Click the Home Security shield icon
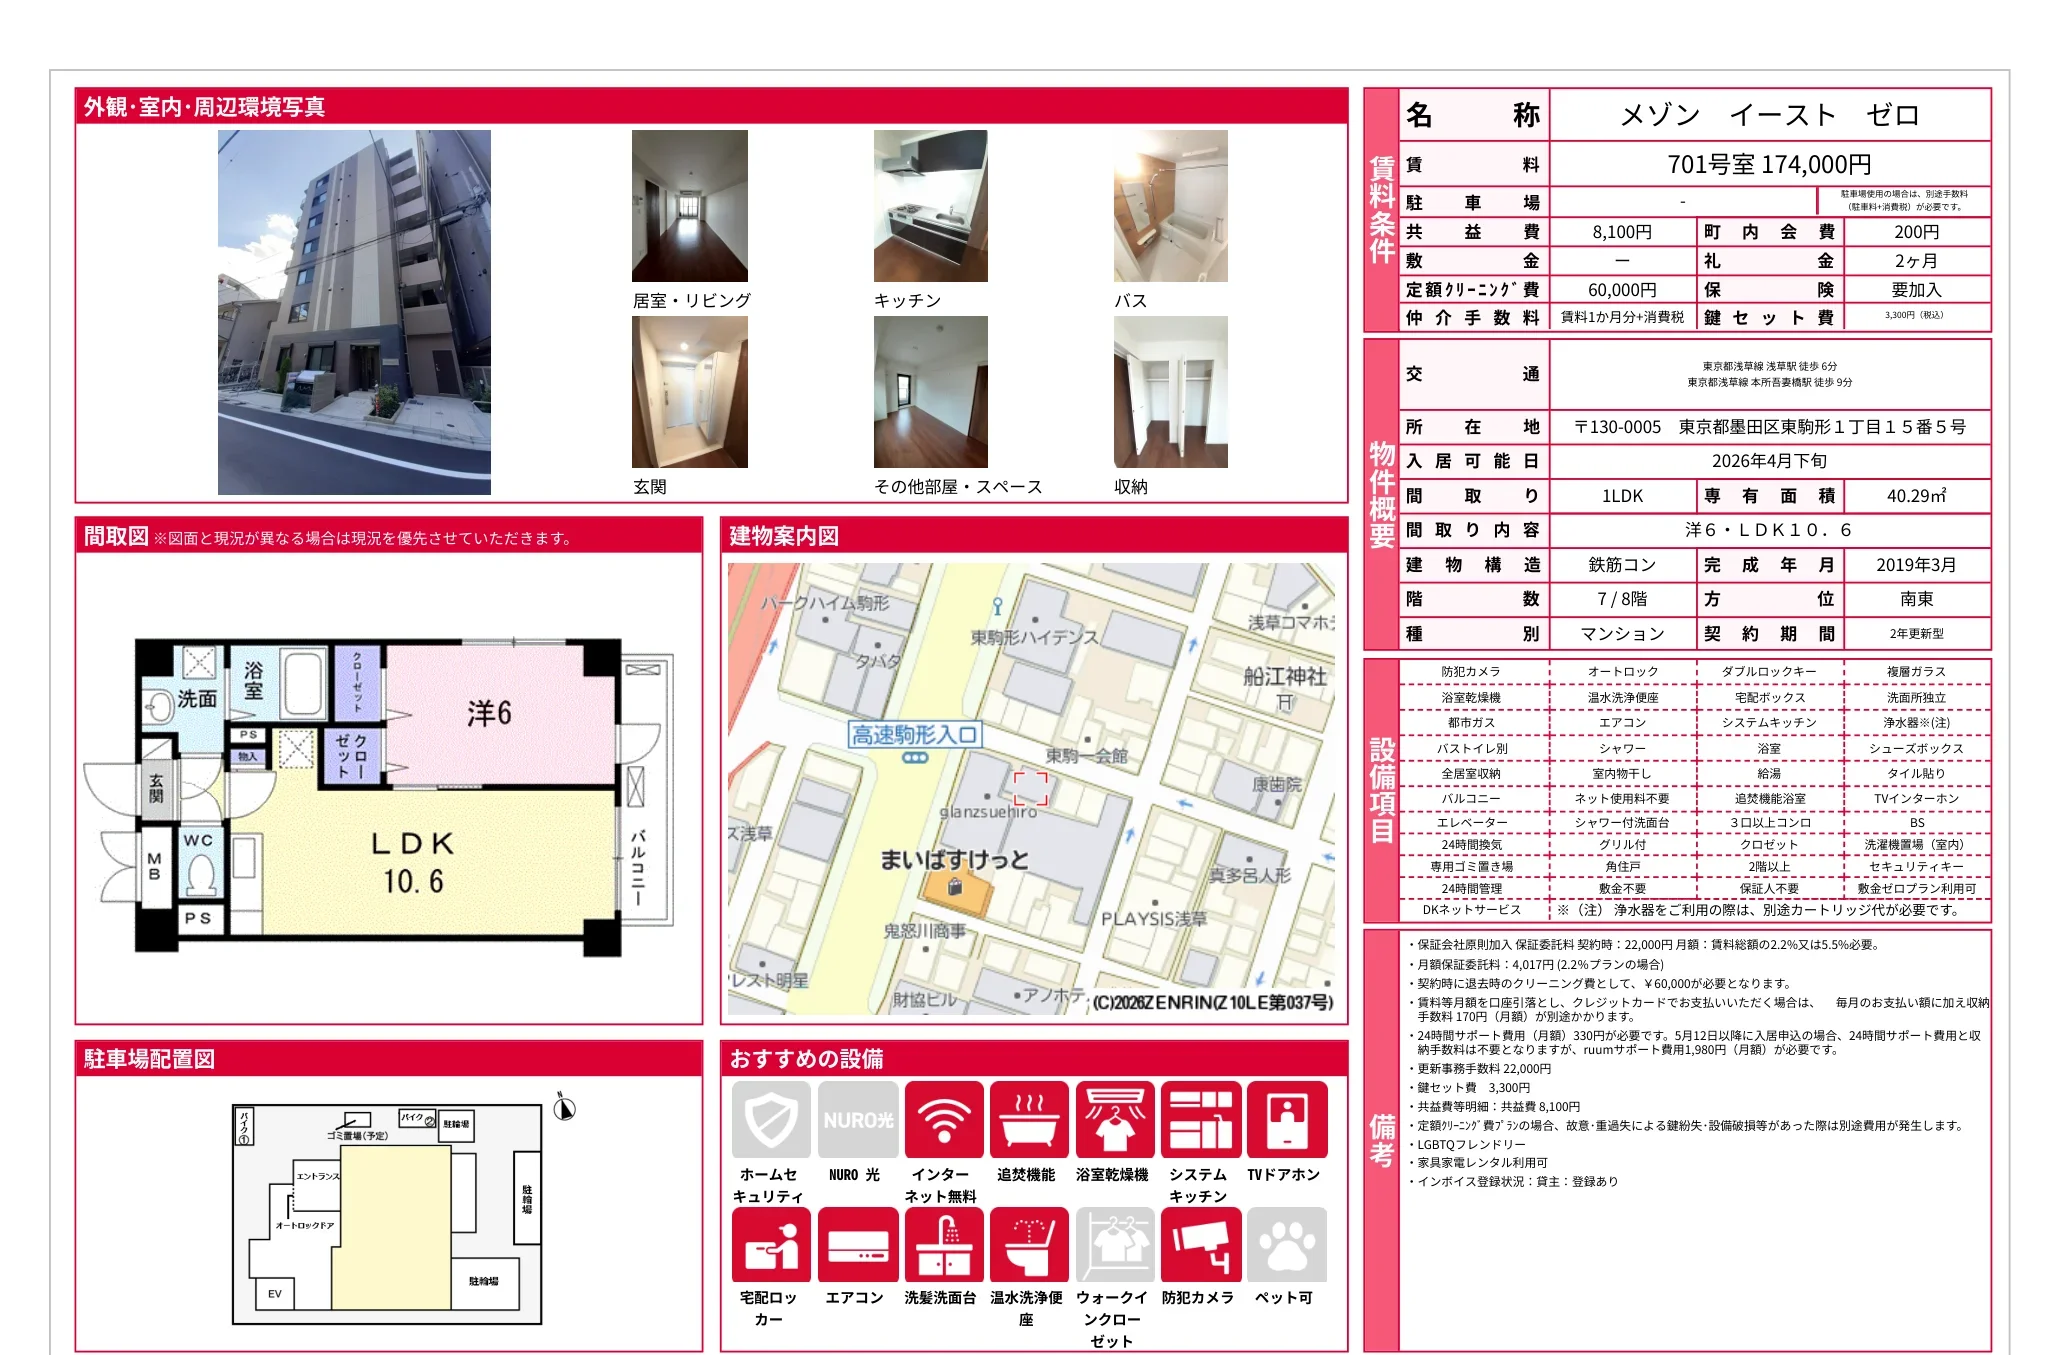Viewport: 2056px width, 1355px height. click(770, 1119)
